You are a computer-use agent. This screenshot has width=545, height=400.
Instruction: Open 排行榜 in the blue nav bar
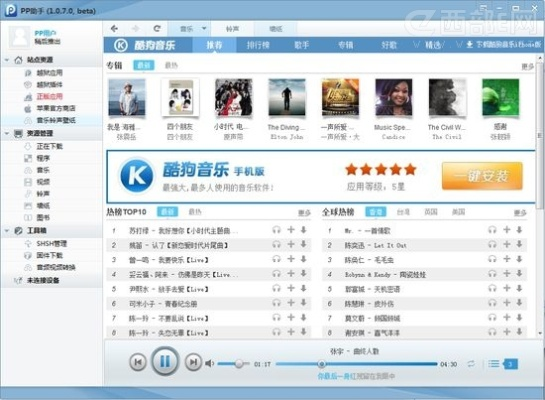click(258, 45)
